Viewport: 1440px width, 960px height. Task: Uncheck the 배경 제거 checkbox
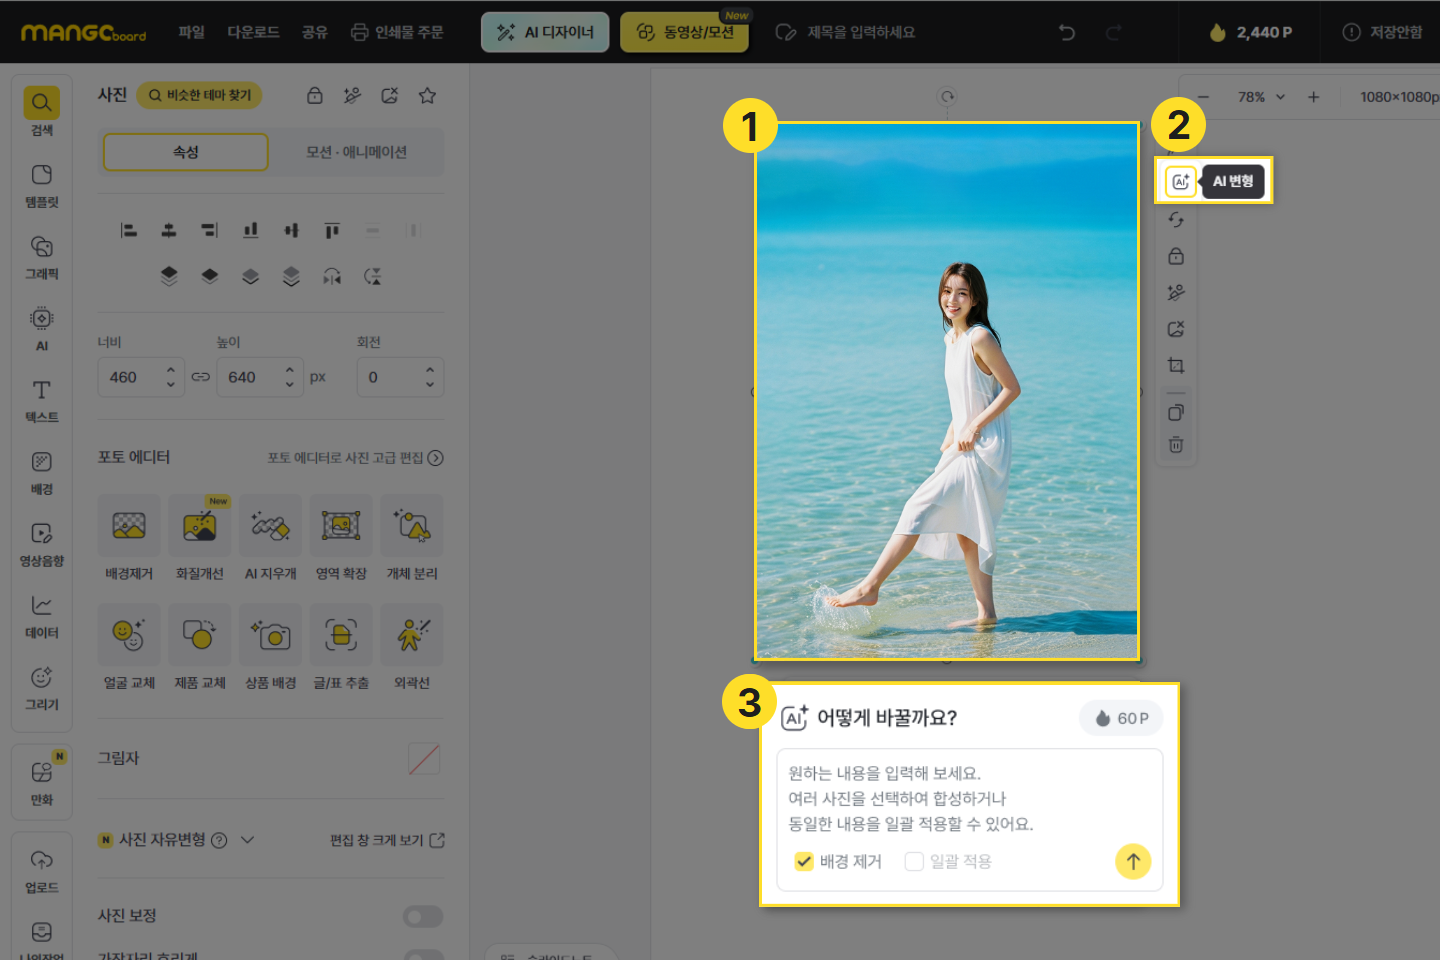click(x=804, y=862)
